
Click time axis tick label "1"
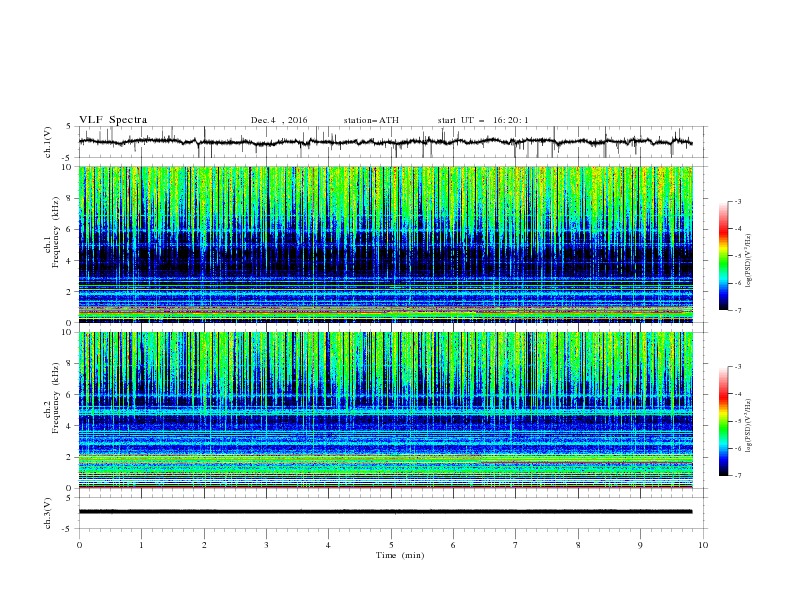tap(141, 545)
